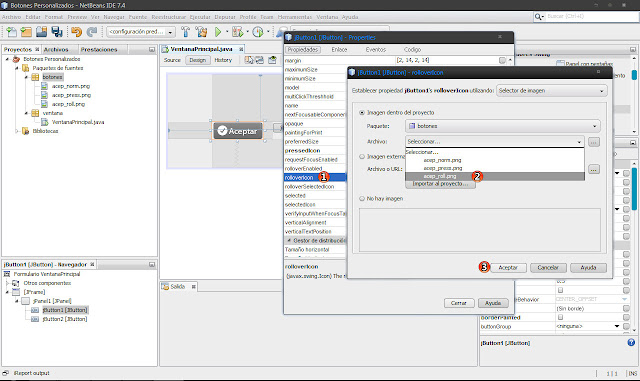The height and width of the screenshot is (381, 640).
Task: Select 'Imagen externa' radio button
Action: tap(362, 156)
